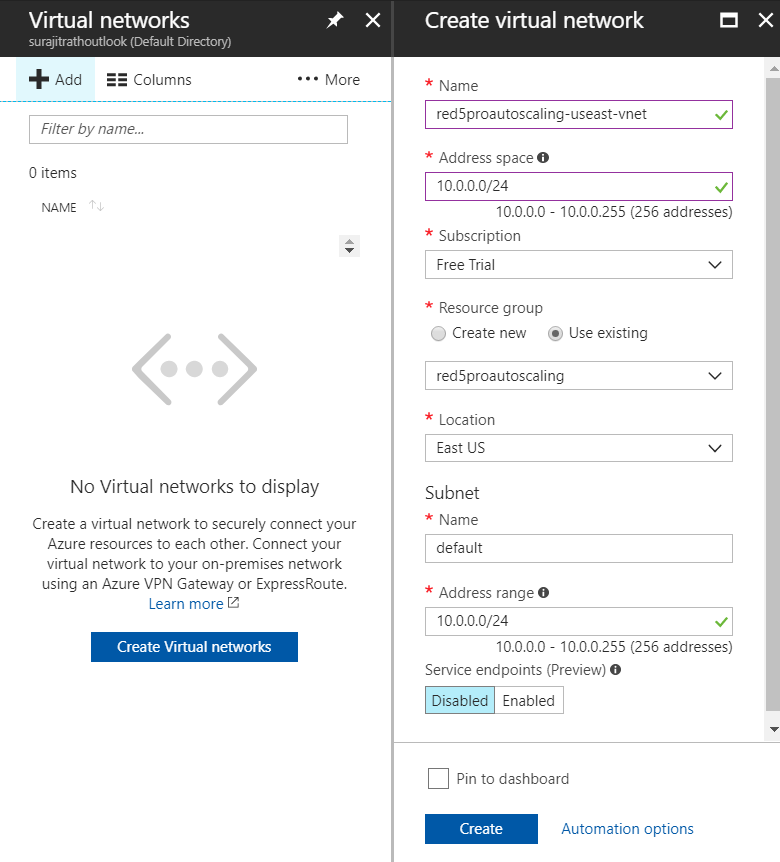Click the Add plus icon
Image resolution: width=780 pixels, height=862 pixels.
[x=39, y=79]
